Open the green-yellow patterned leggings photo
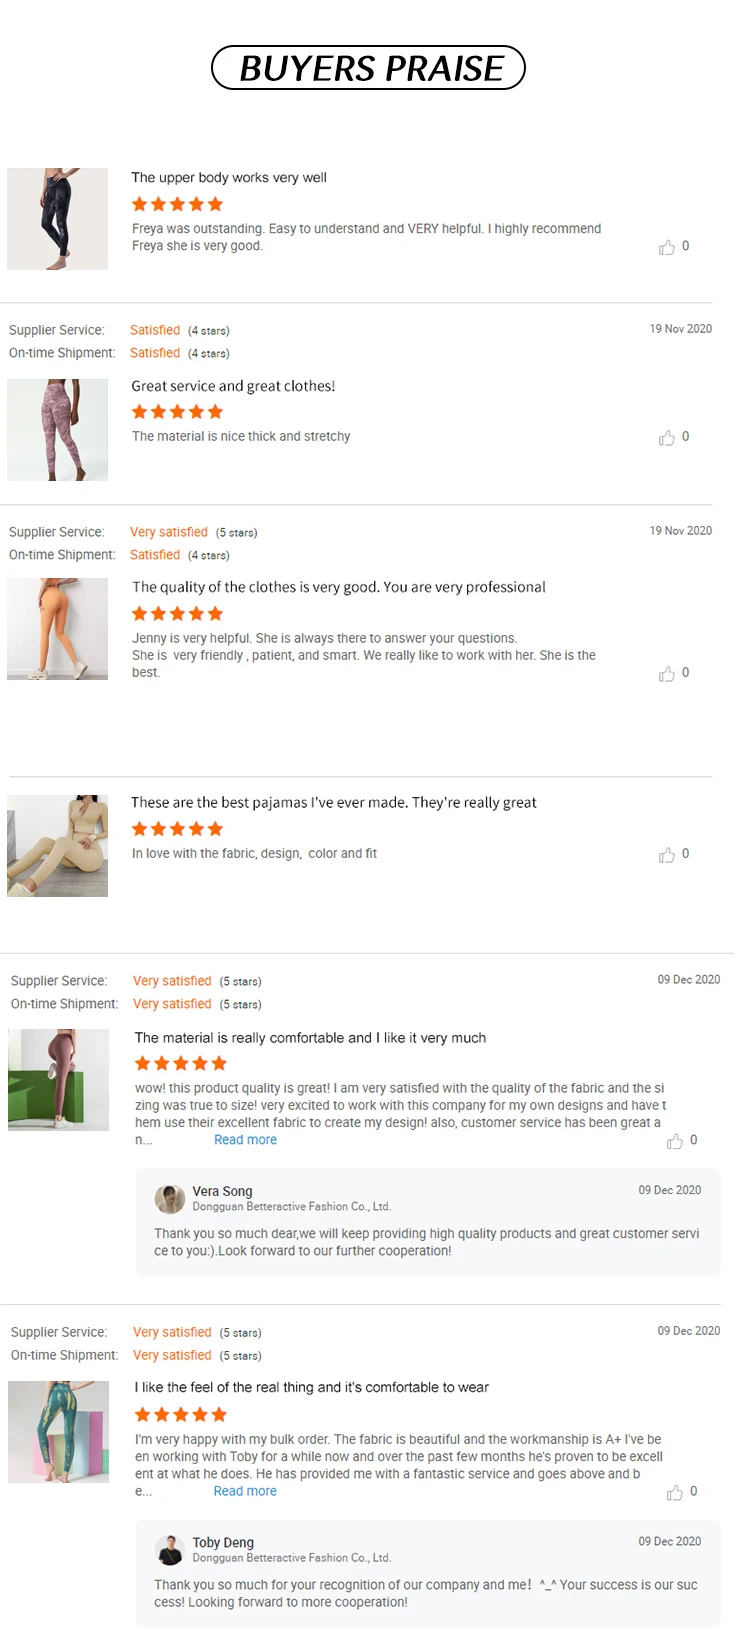Screen dimensions: 750x1643 point(58,1432)
